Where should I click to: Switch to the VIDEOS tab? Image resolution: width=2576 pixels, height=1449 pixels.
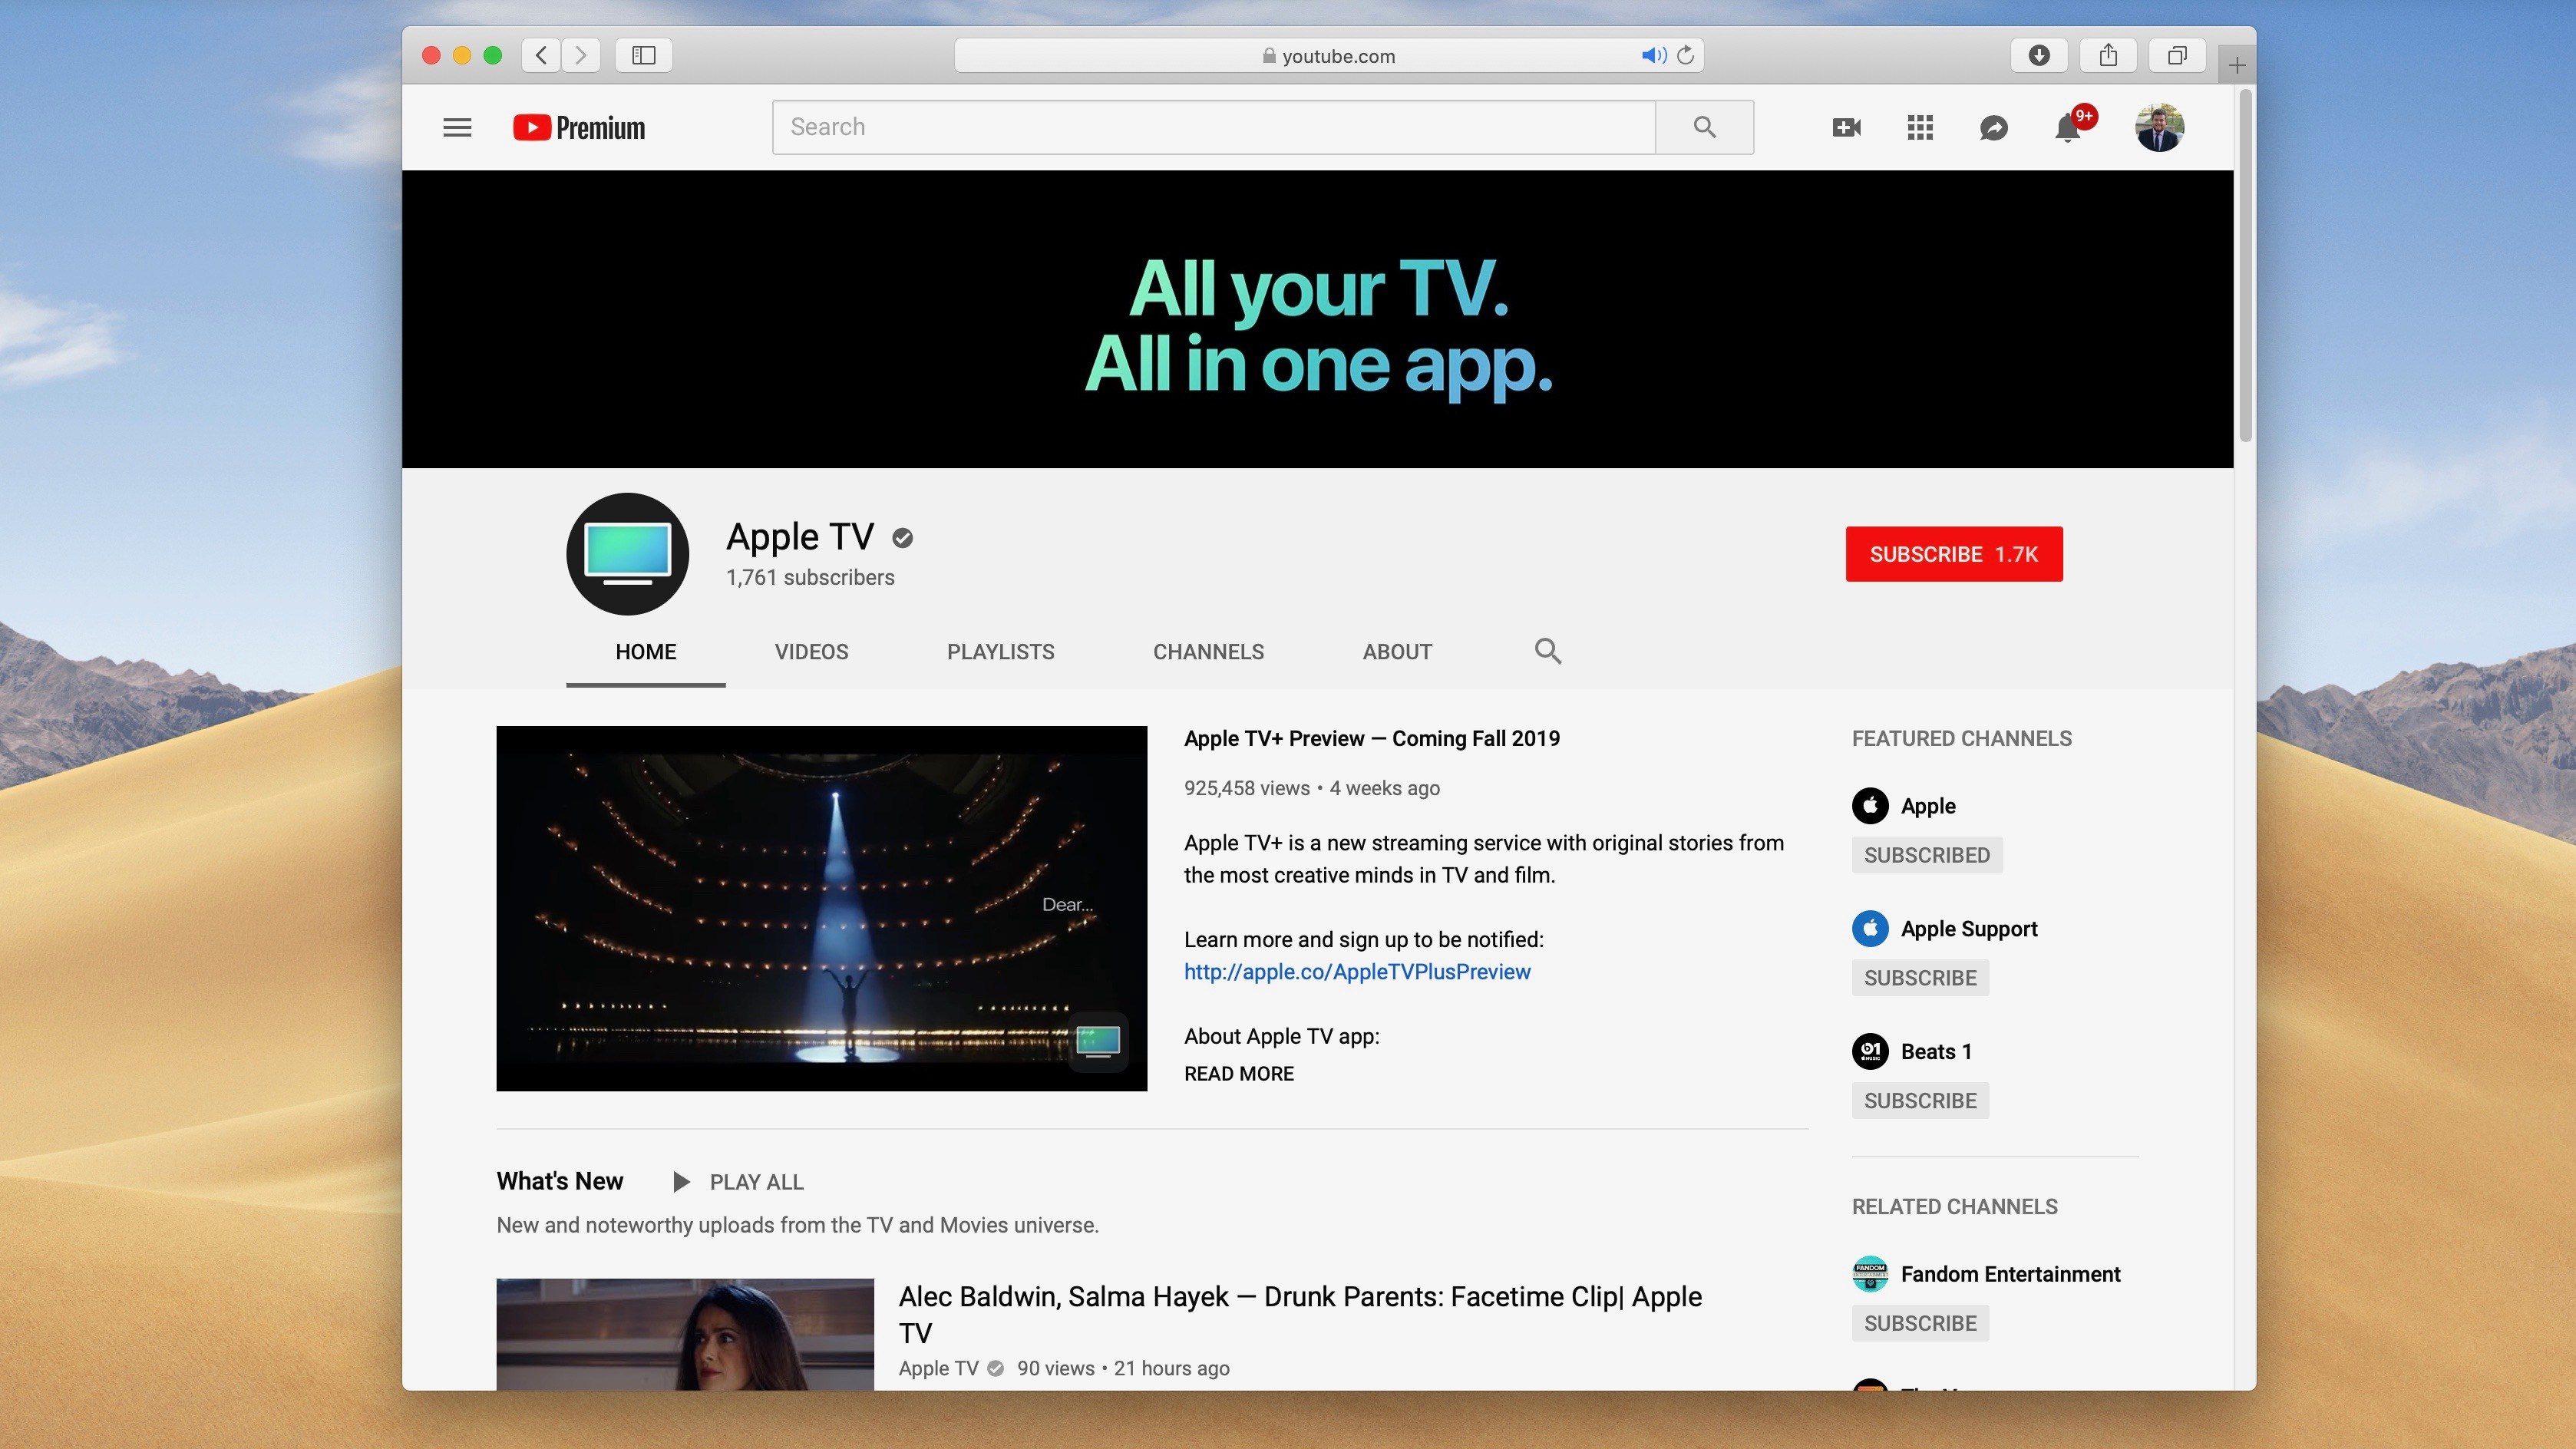point(810,651)
